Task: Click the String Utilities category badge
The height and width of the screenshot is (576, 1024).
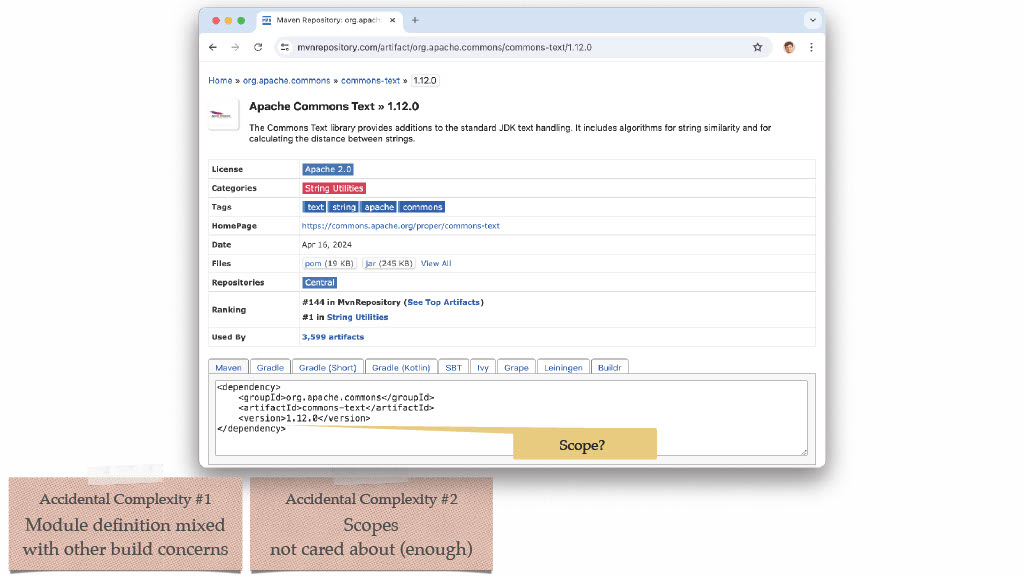Action: tap(334, 188)
